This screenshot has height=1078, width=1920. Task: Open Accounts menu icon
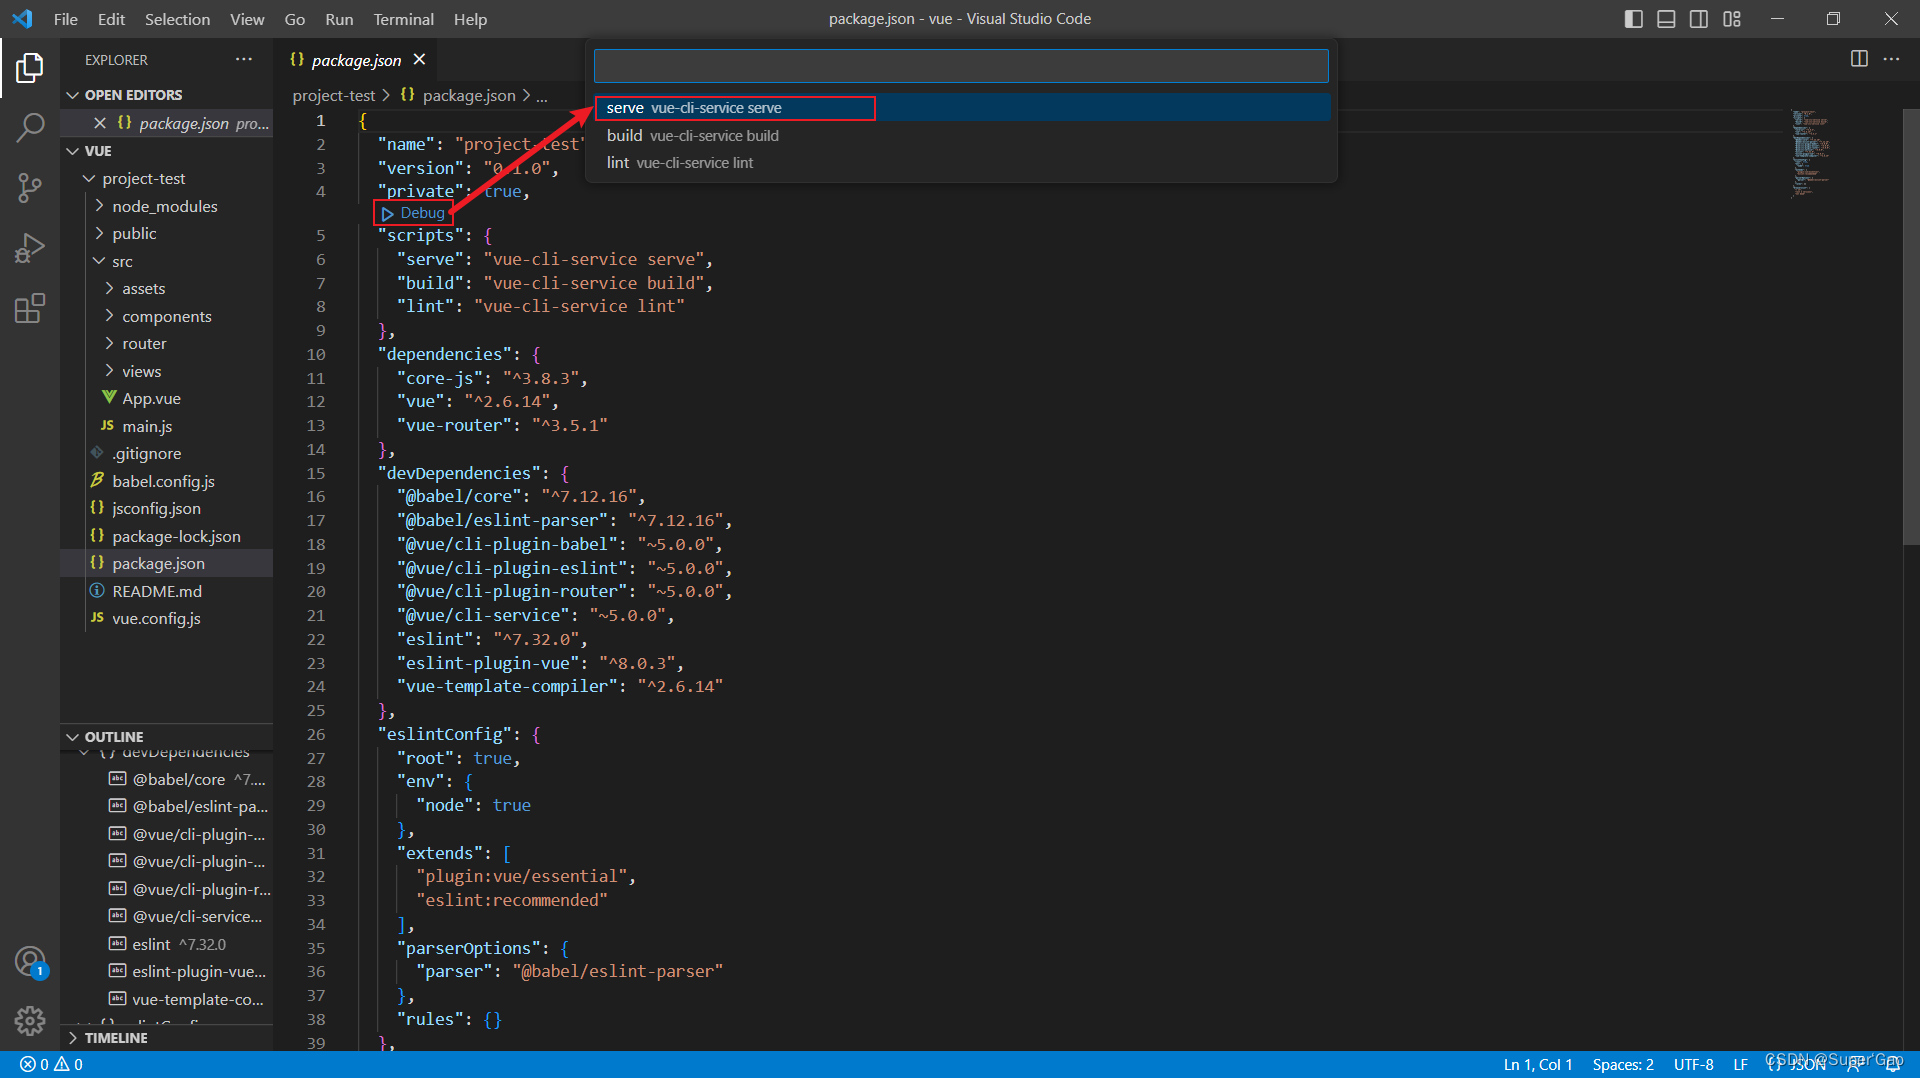click(x=30, y=962)
